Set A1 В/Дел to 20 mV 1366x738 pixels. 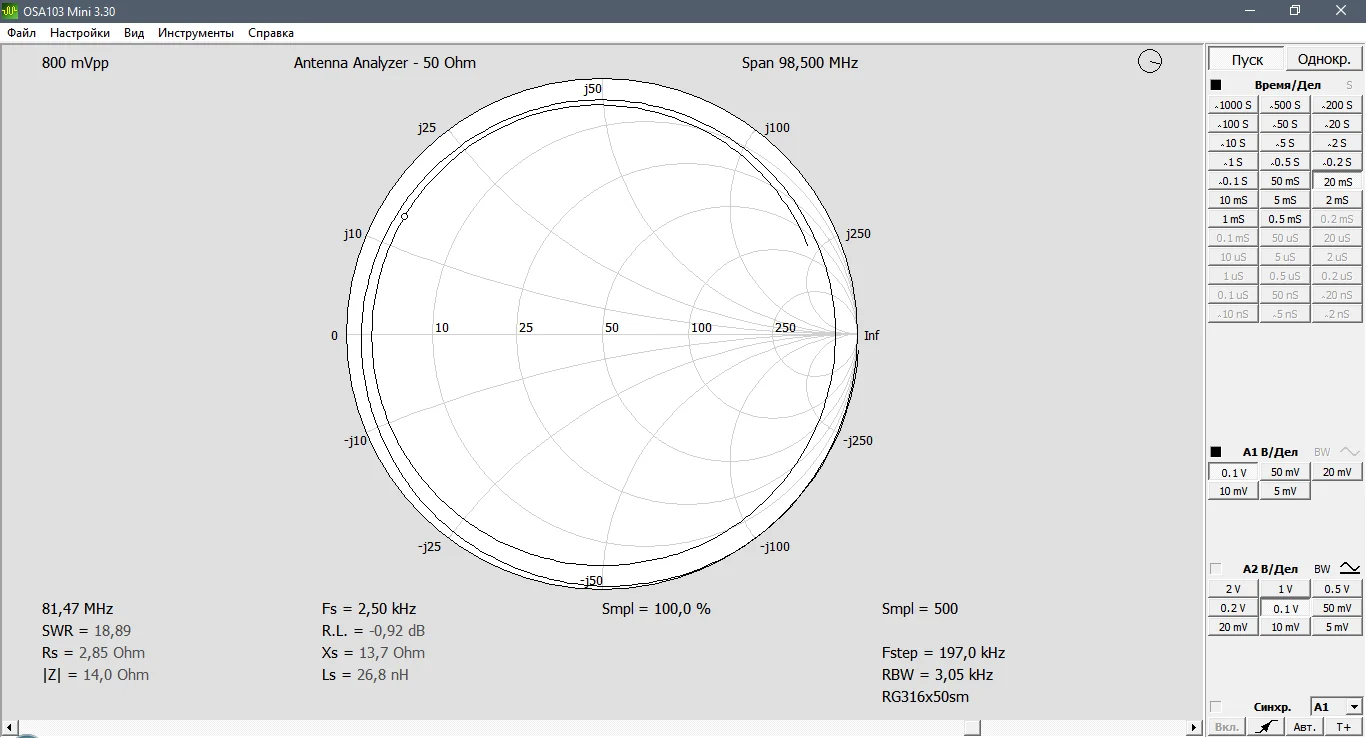pyautogui.click(x=1337, y=472)
